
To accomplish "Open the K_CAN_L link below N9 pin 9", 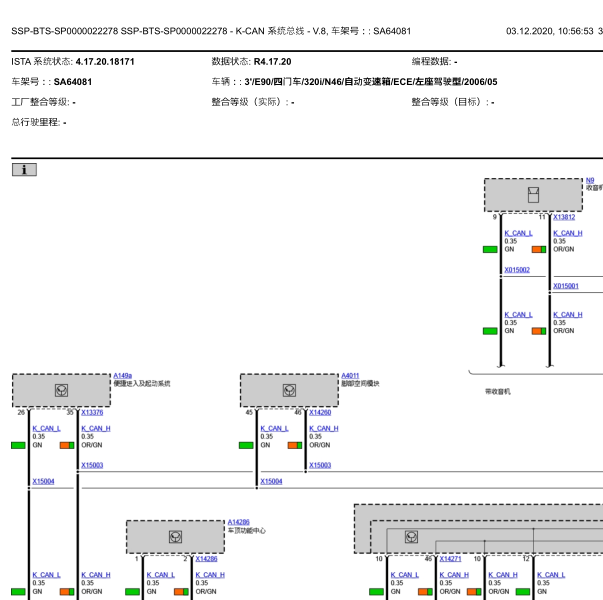I will coord(518,233).
